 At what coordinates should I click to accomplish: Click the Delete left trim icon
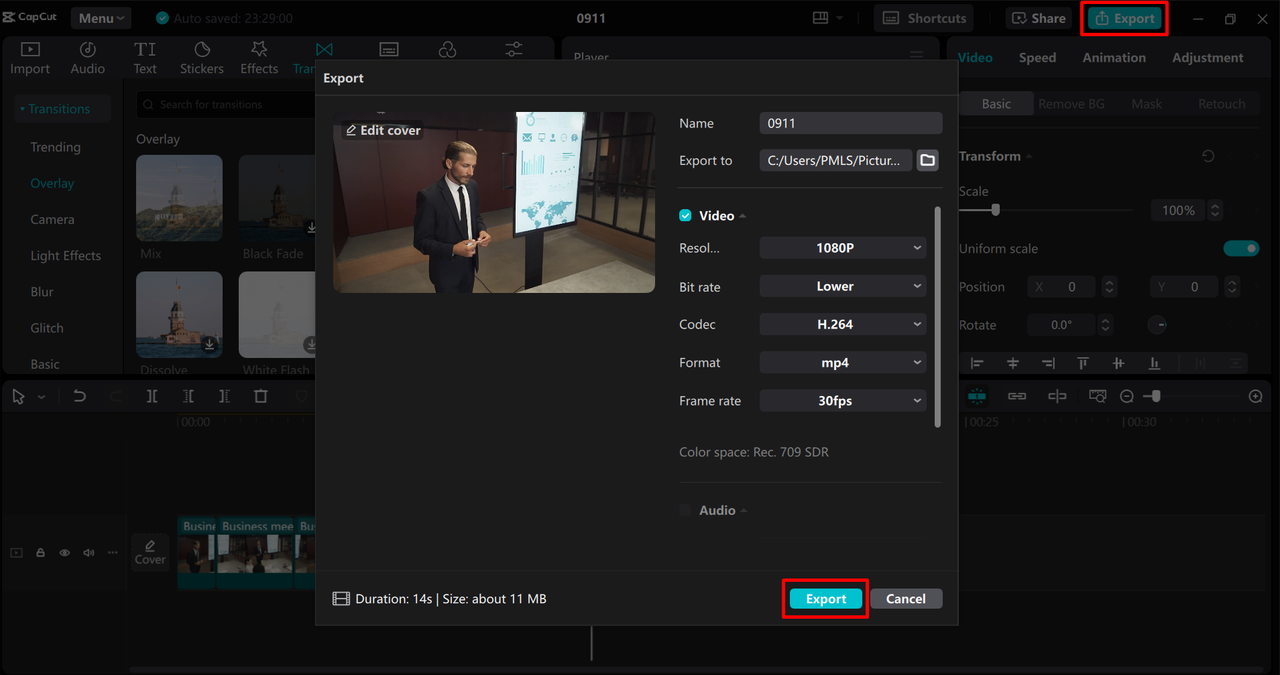(x=188, y=397)
